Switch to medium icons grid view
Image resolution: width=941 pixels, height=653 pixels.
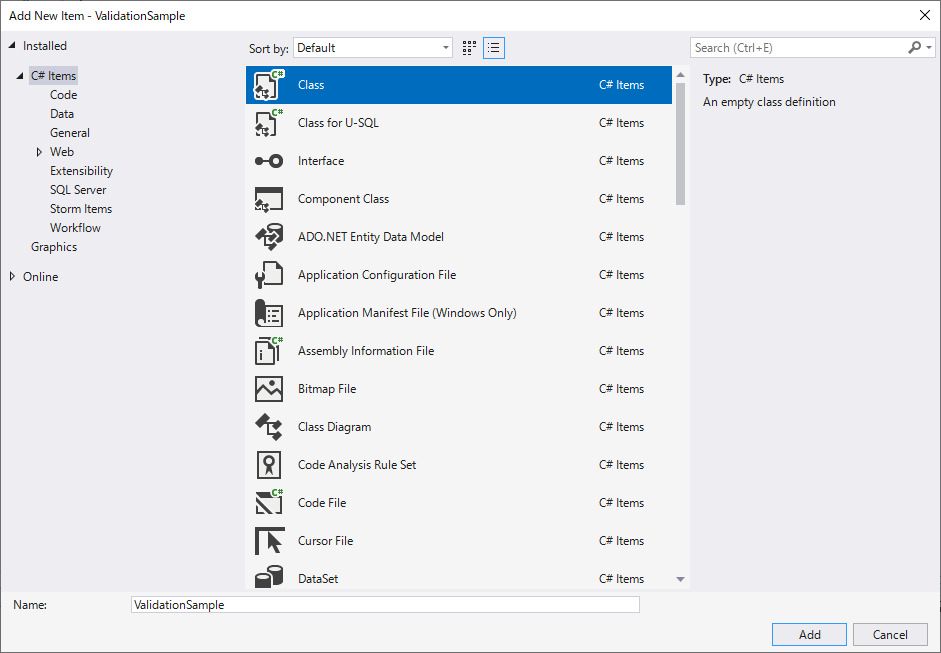469,48
